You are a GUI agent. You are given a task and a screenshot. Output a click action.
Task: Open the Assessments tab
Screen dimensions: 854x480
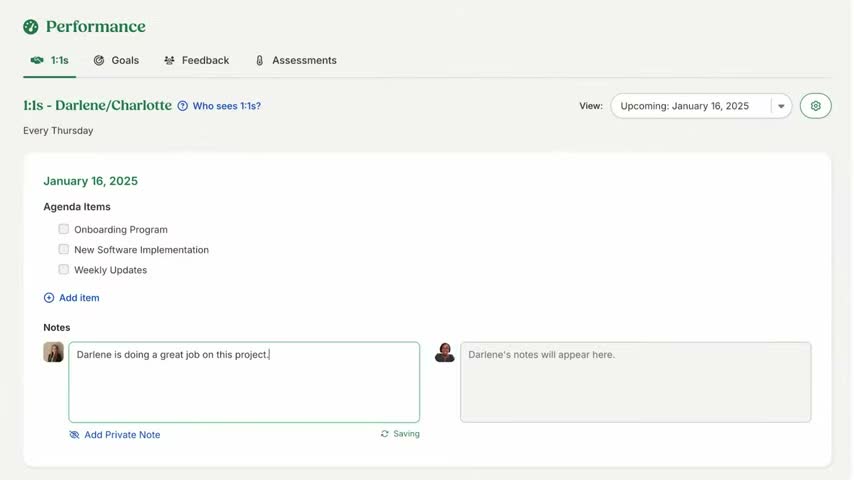(296, 60)
